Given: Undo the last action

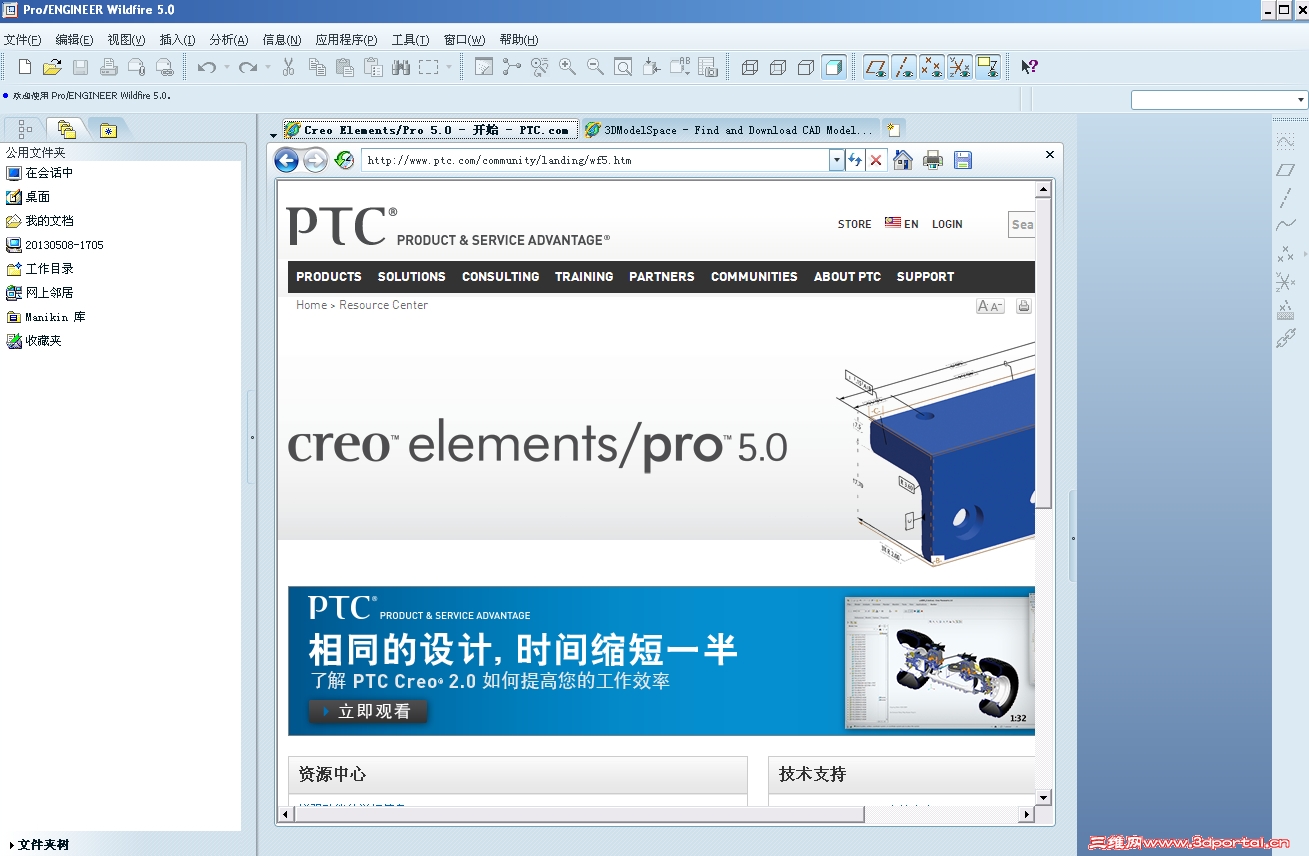Looking at the screenshot, I should point(206,67).
